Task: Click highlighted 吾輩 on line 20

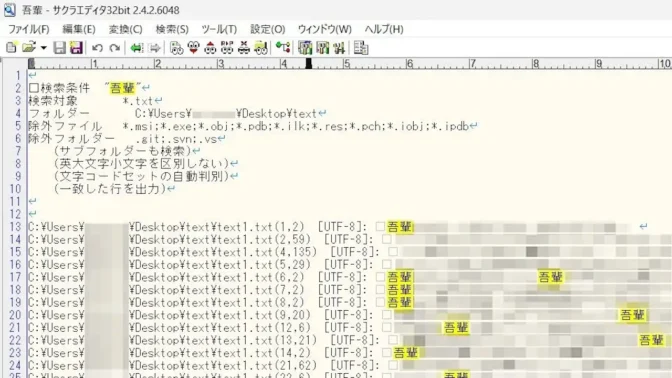Action: (x=633, y=315)
